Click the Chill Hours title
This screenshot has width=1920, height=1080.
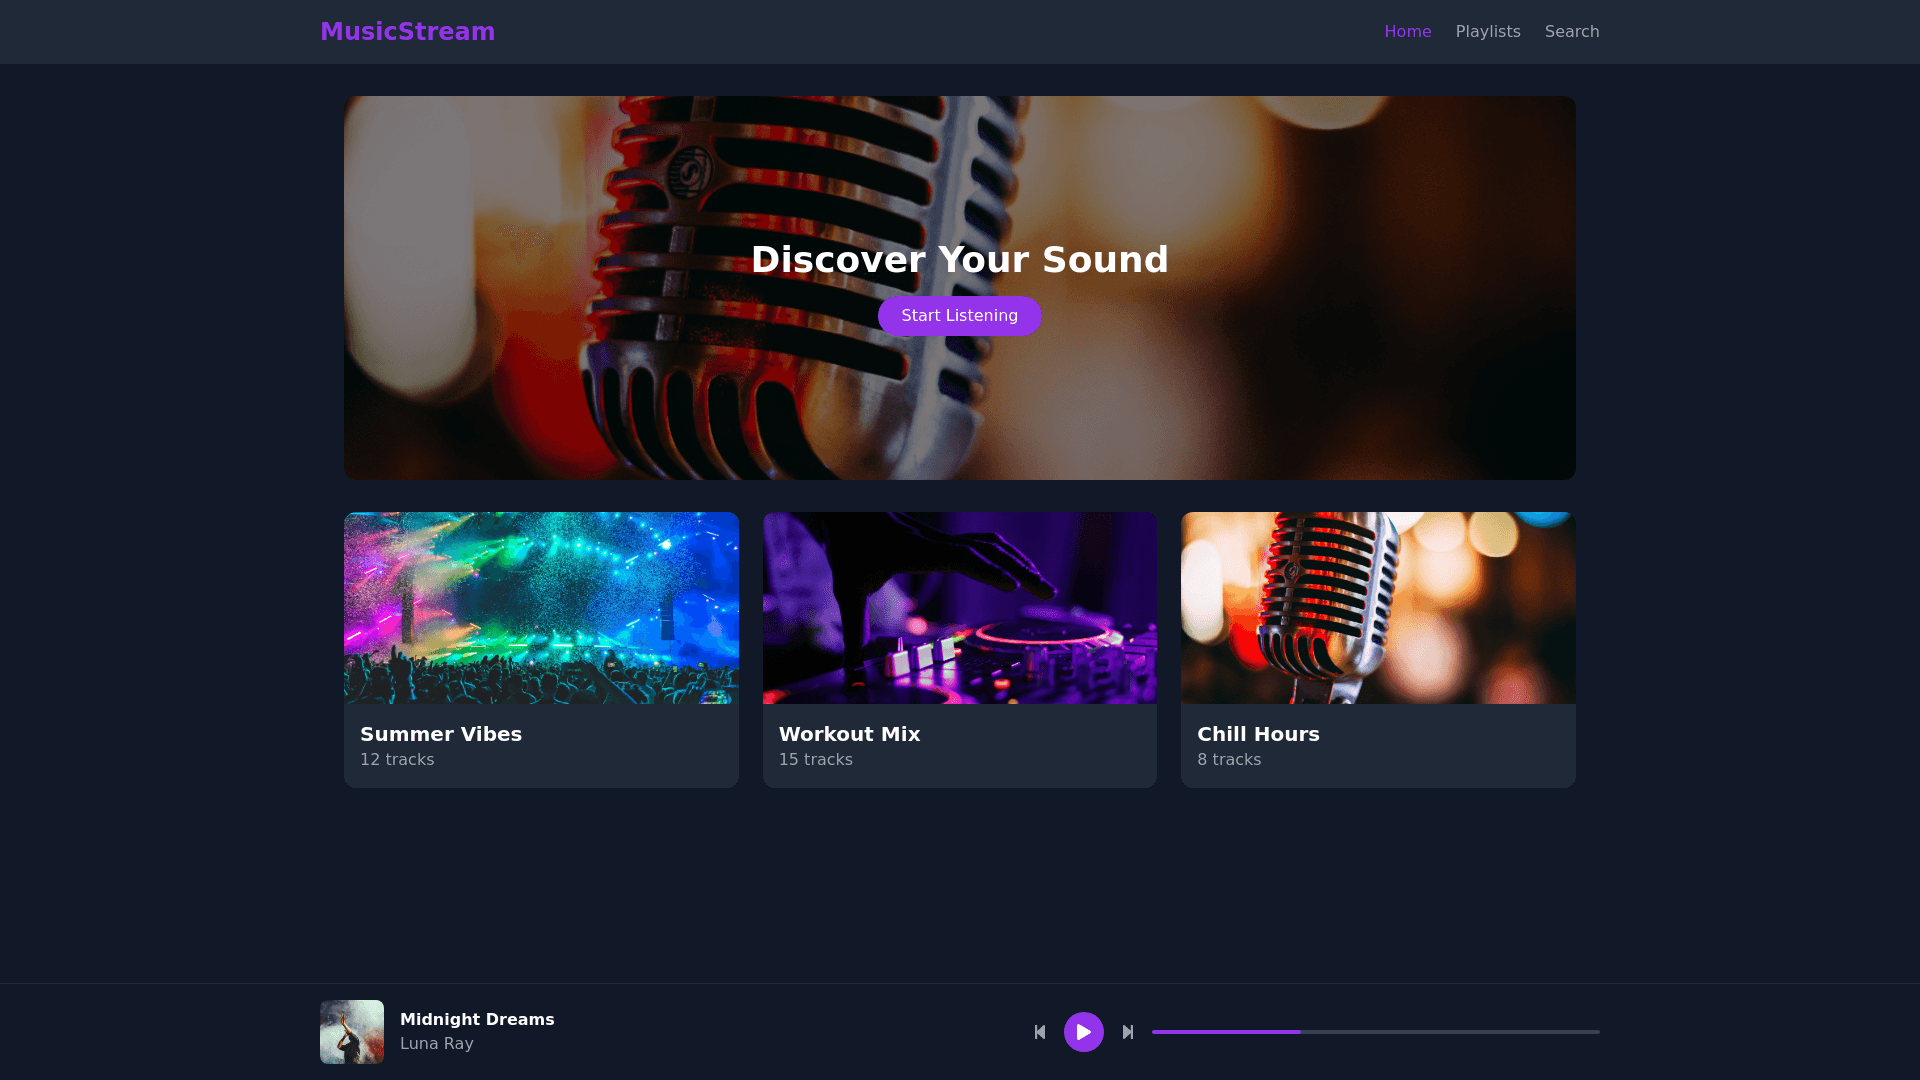click(1258, 734)
